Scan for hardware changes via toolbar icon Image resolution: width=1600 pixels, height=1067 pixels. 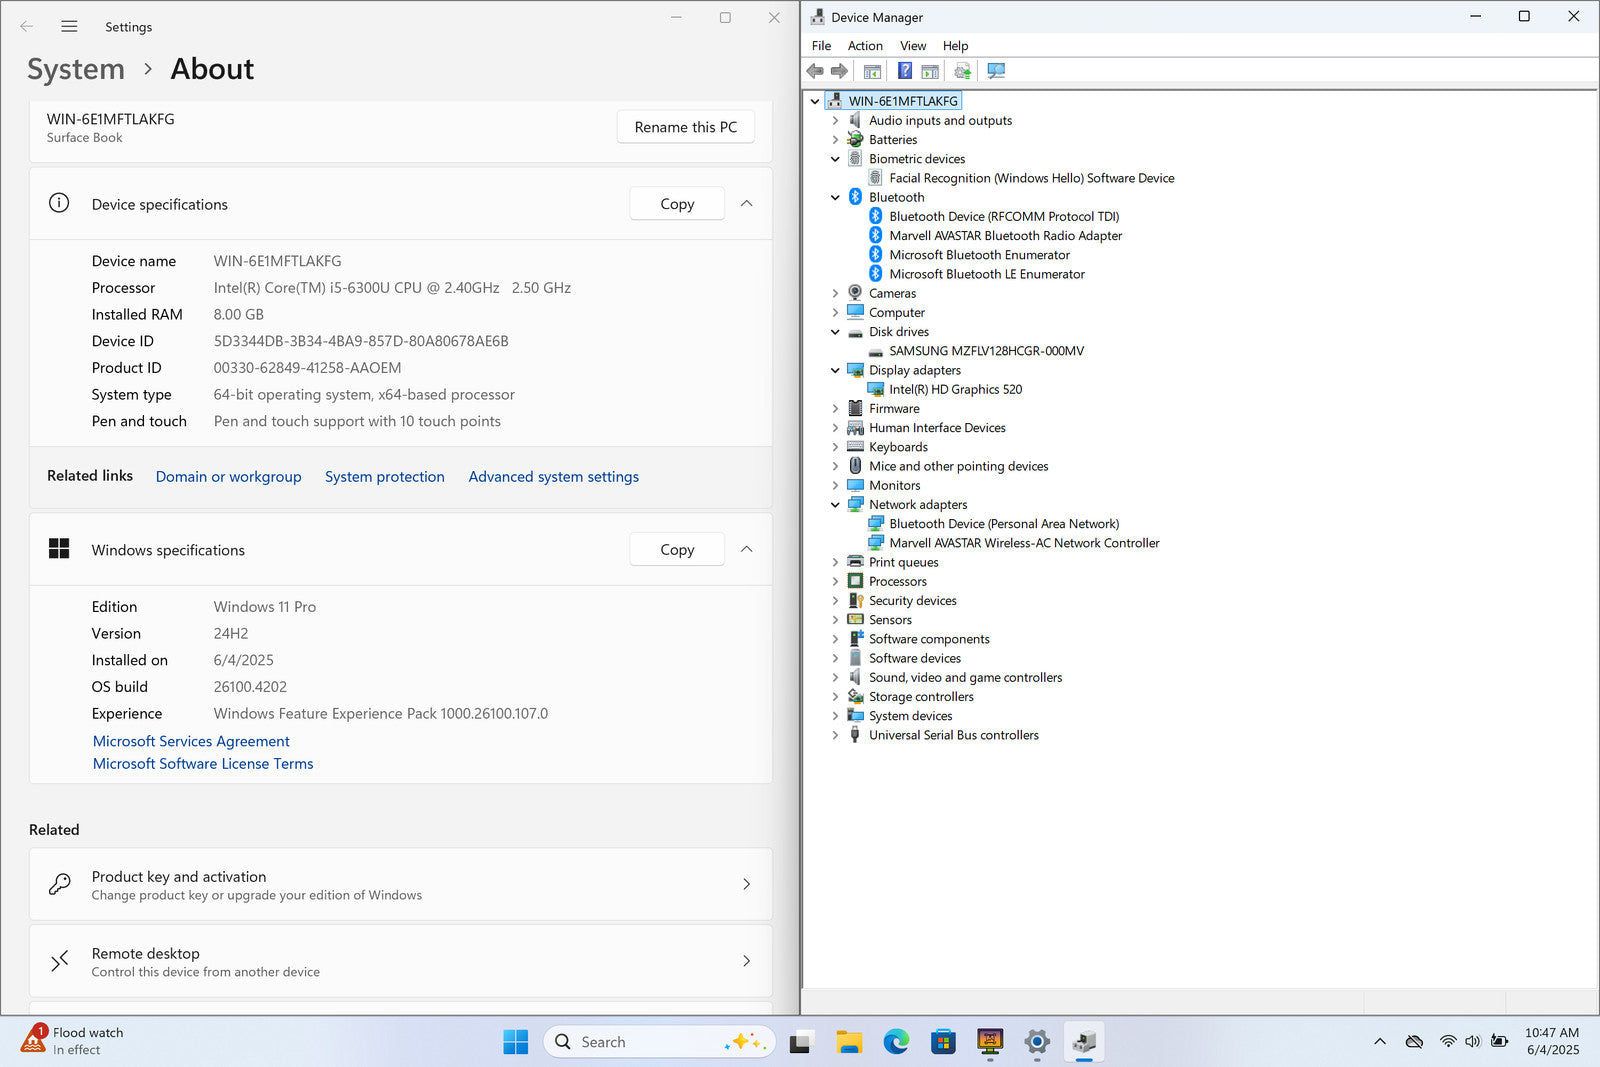[x=996, y=71]
